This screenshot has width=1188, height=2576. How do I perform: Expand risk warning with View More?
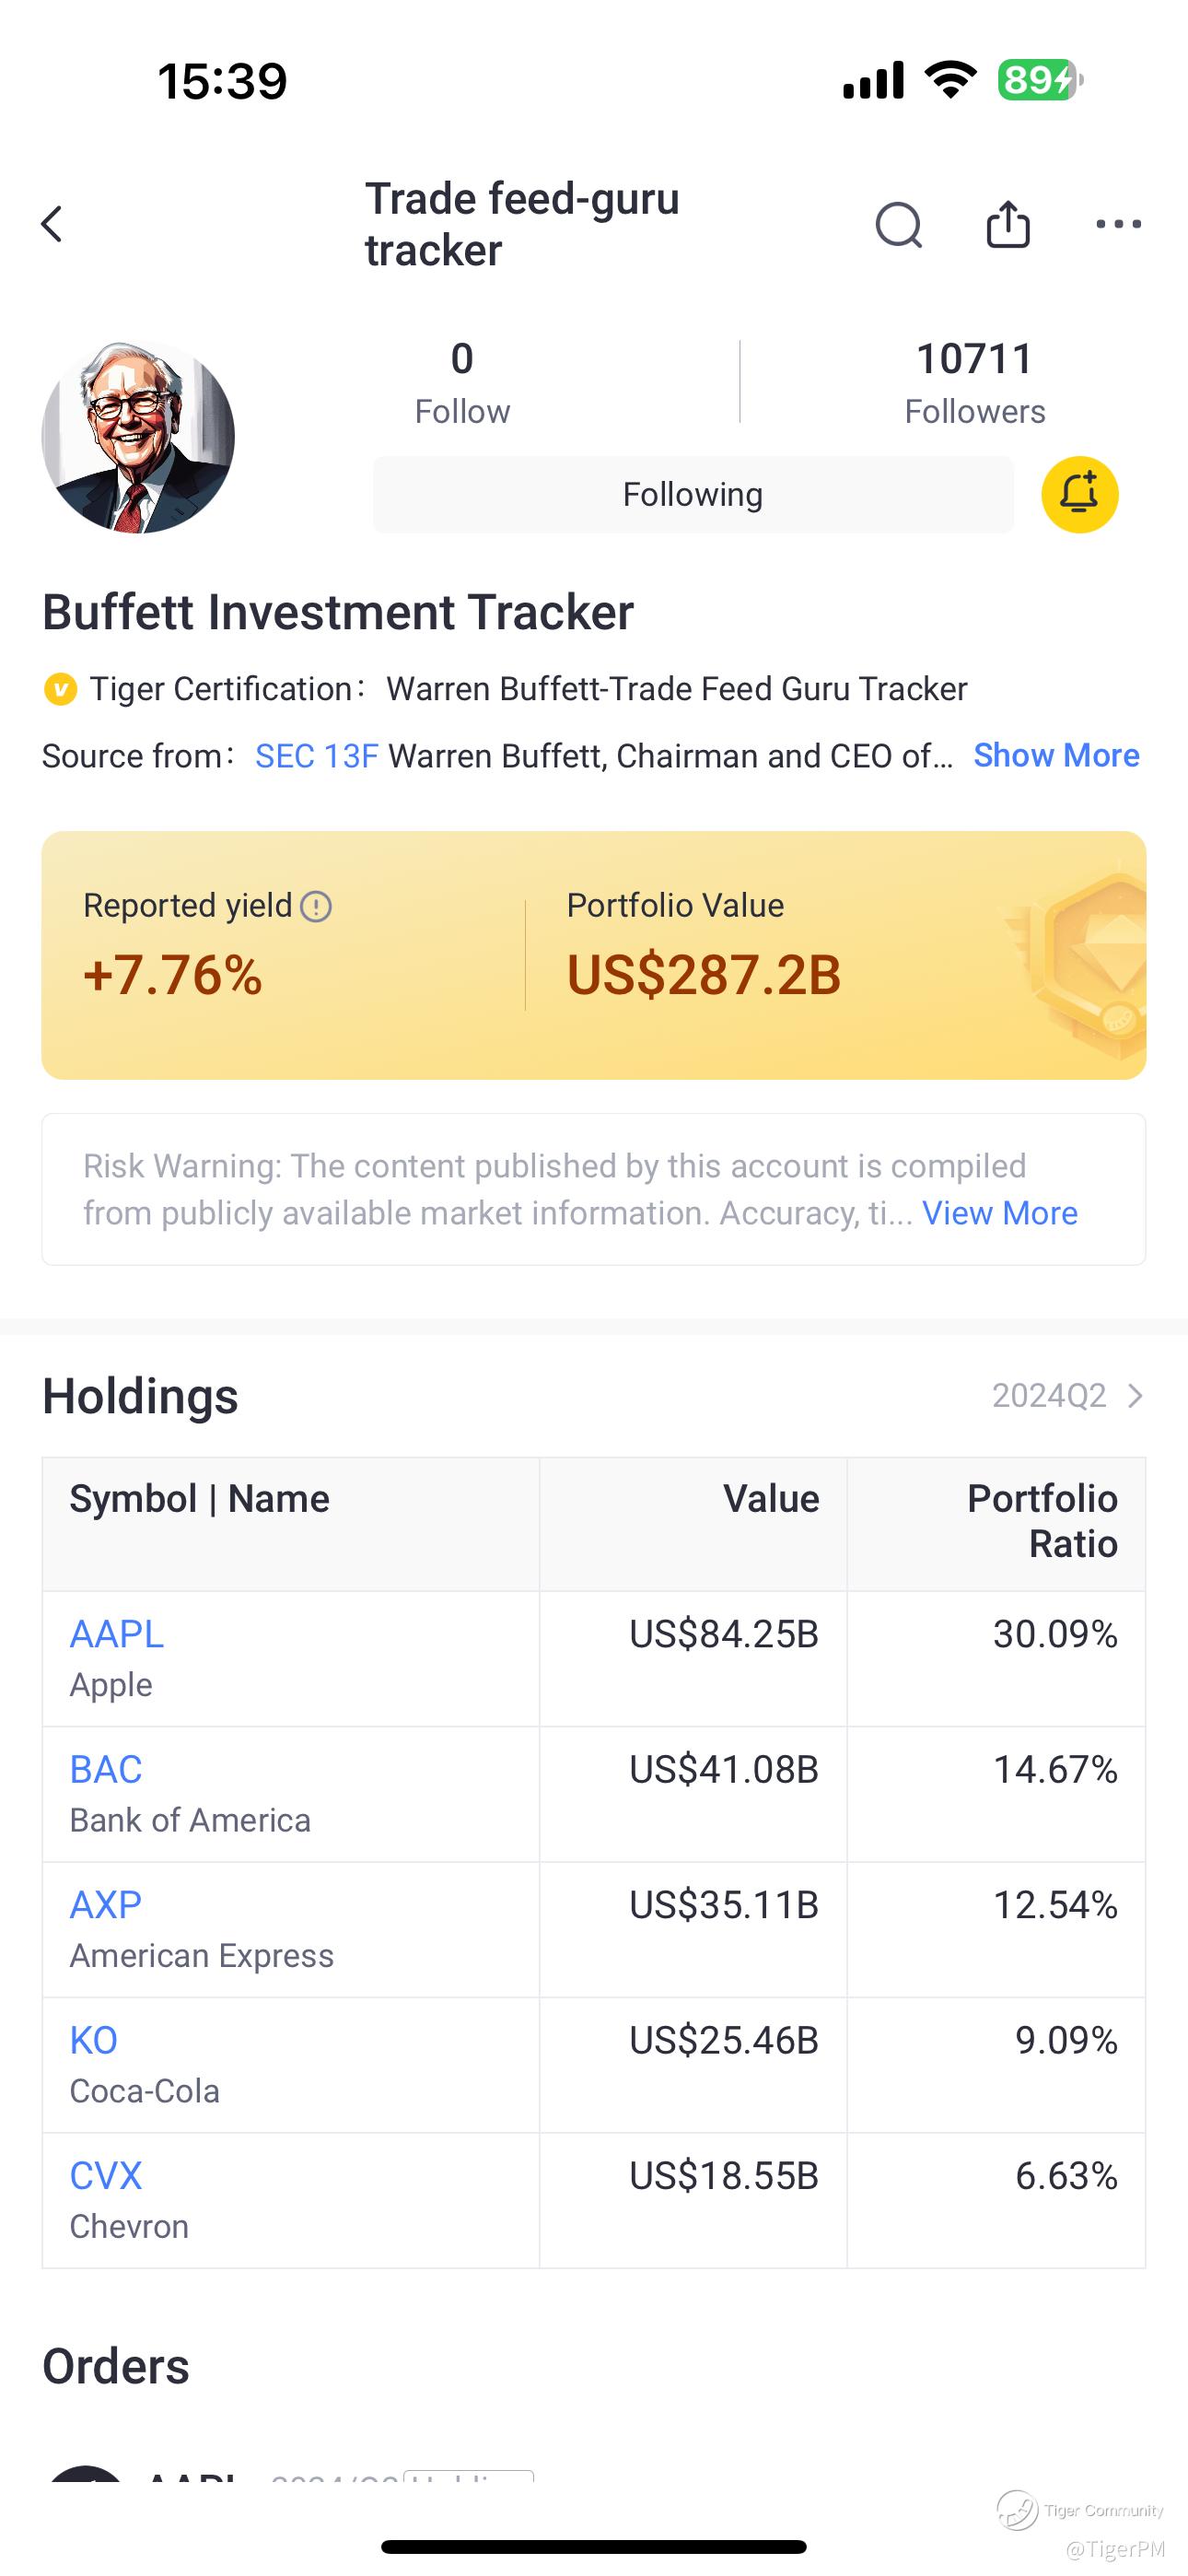(999, 1213)
